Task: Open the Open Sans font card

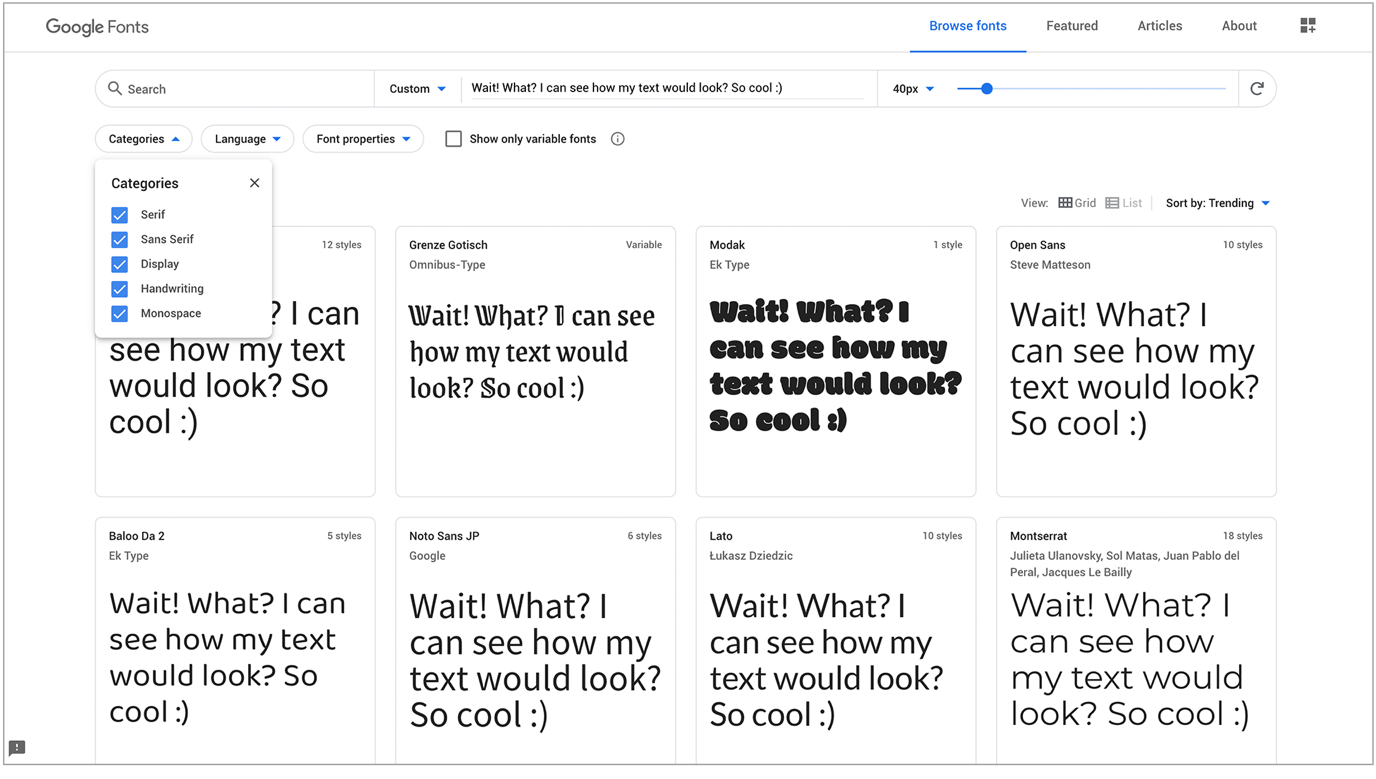Action: point(1136,362)
